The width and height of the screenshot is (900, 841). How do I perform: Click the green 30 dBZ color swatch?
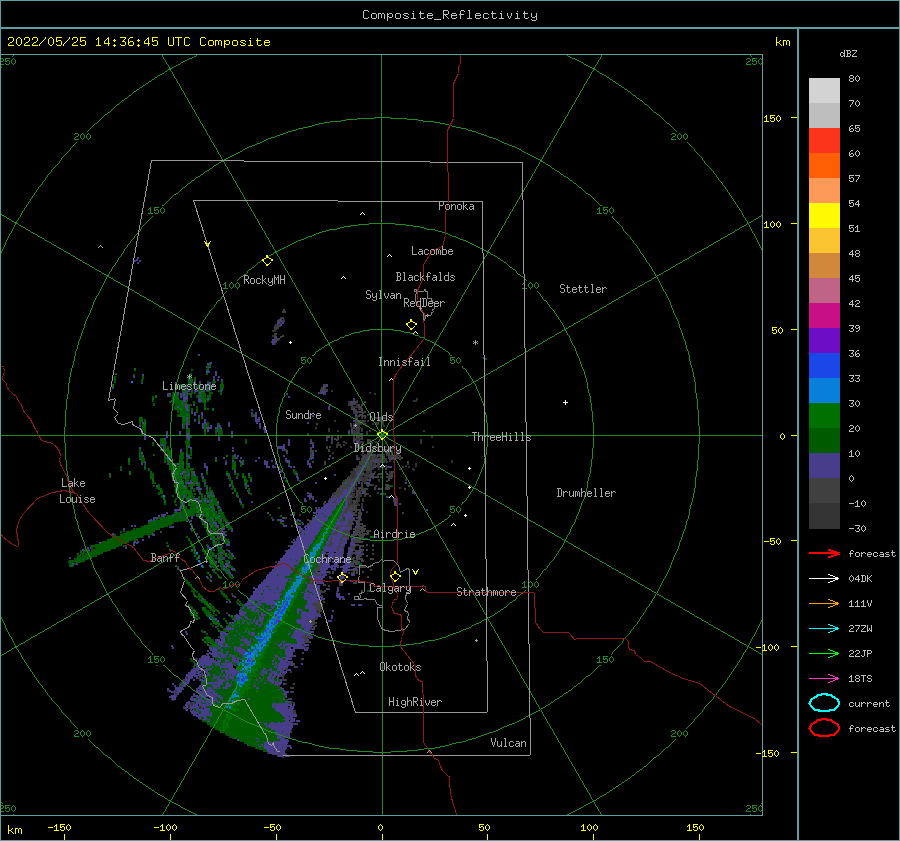824,415
